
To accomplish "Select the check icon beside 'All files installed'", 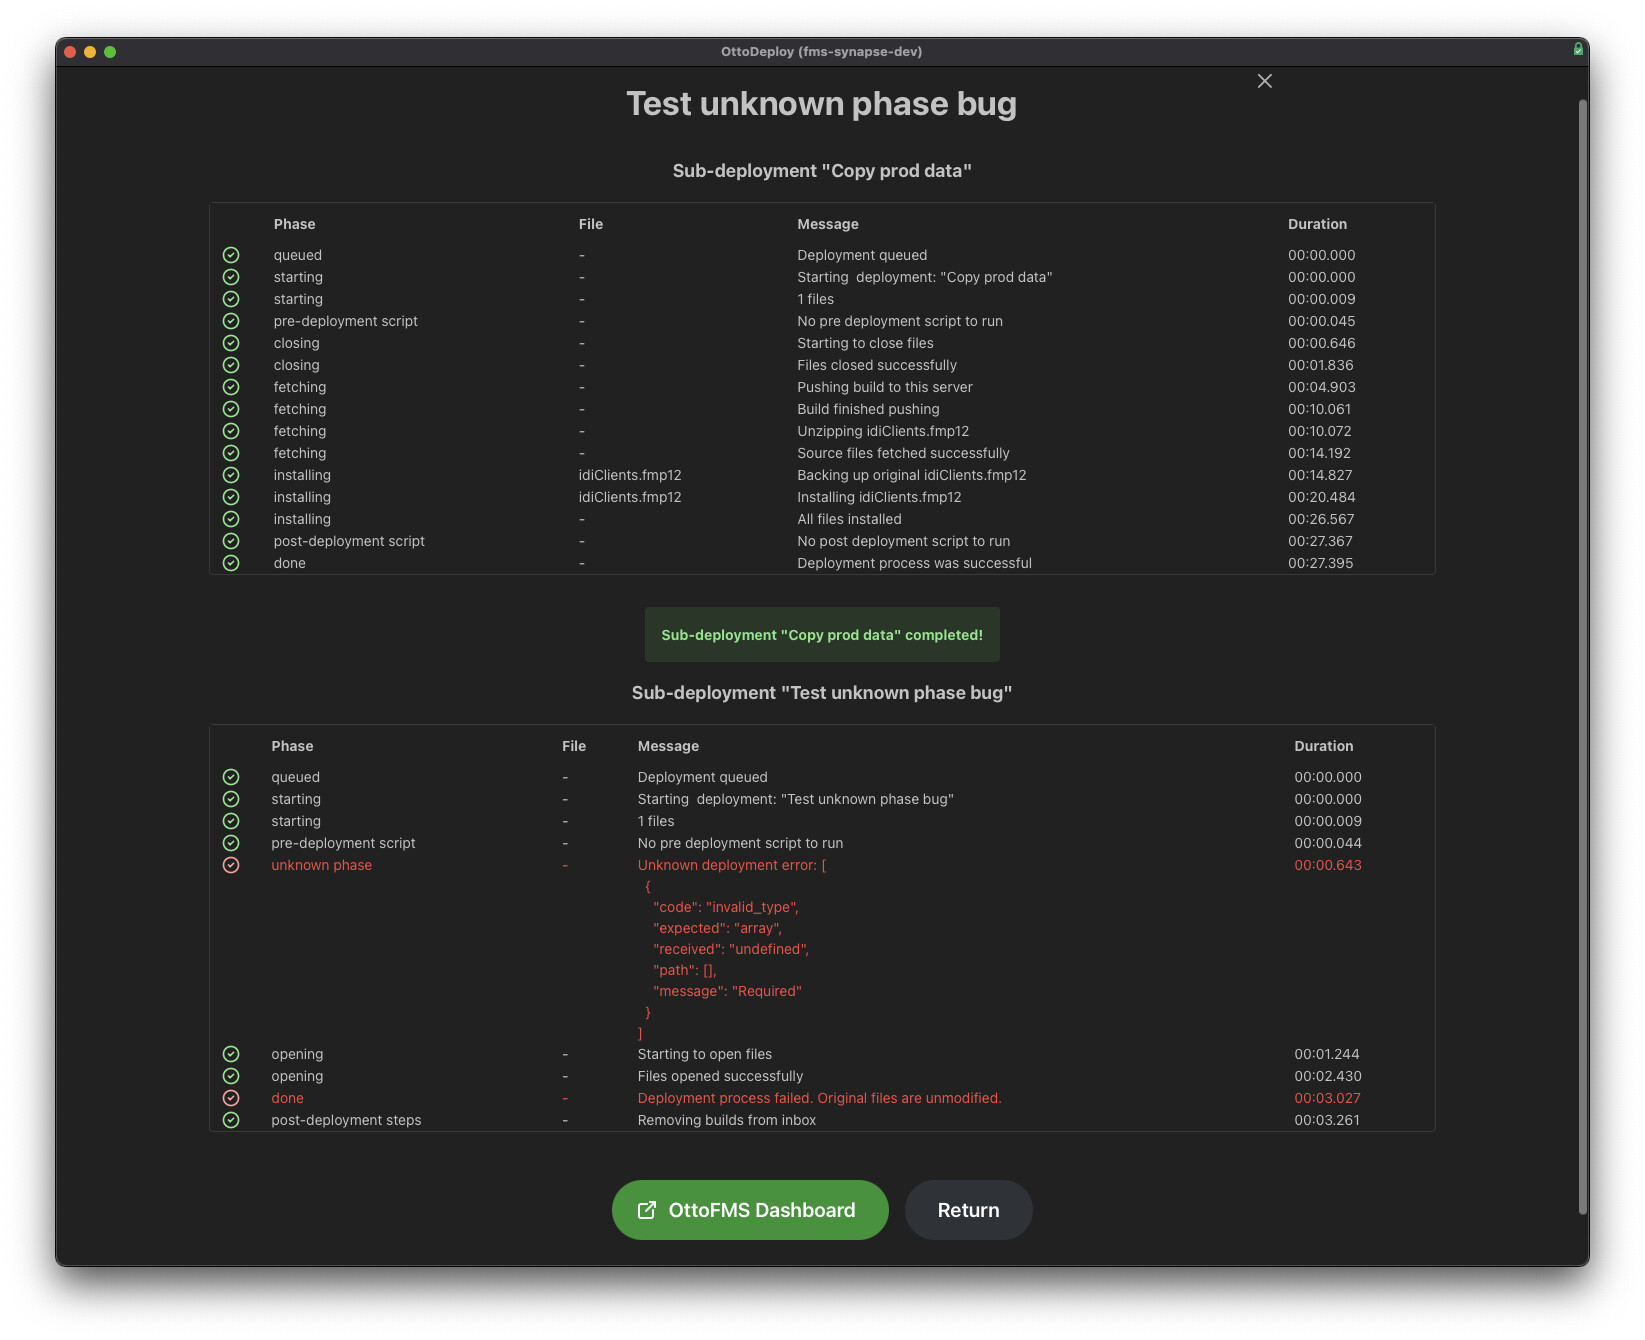I will [x=231, y=519].
